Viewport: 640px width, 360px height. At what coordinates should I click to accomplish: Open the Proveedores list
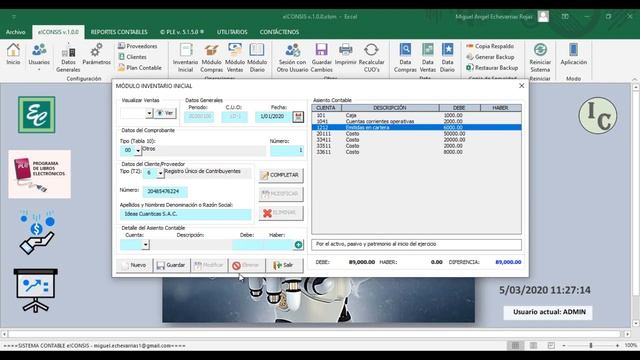pos(138,46)
